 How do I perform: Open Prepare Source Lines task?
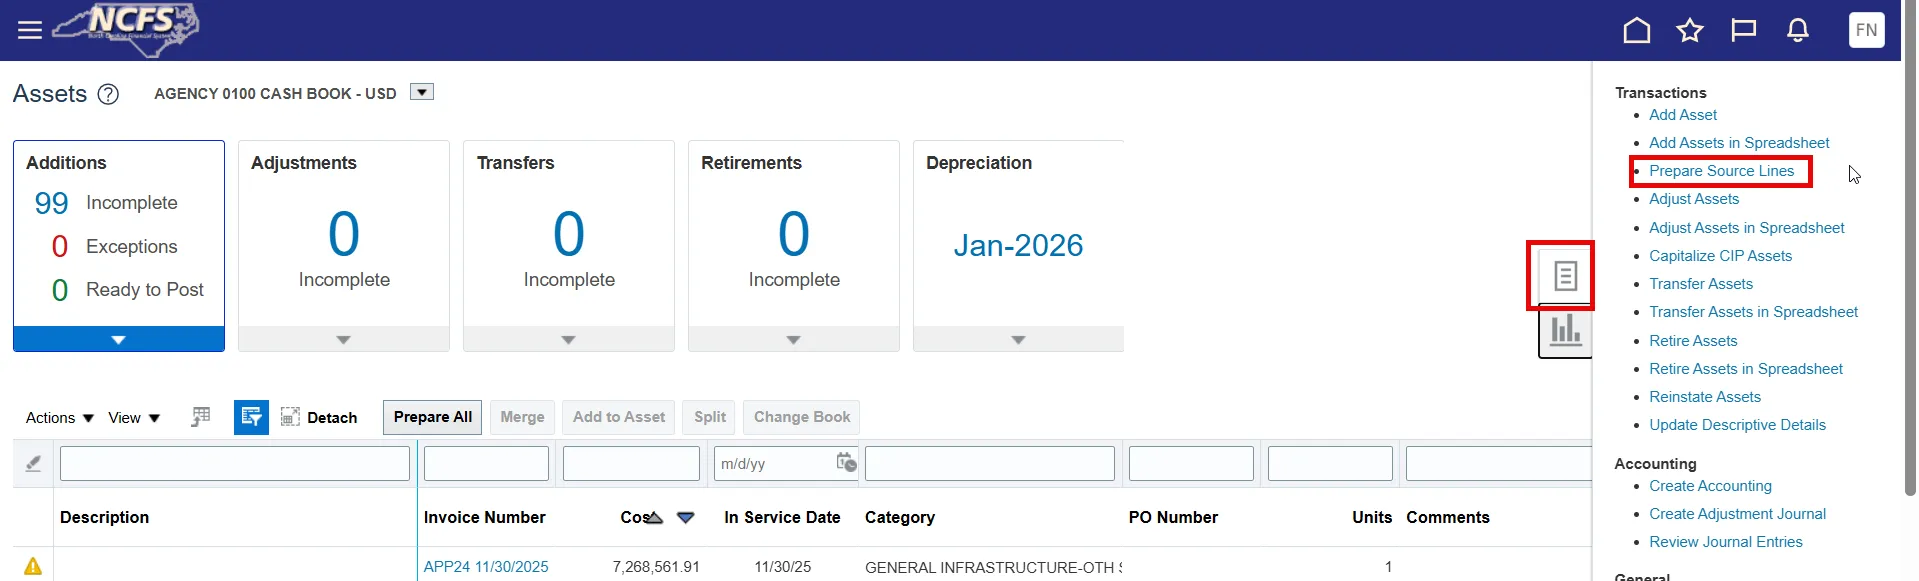1721,171
